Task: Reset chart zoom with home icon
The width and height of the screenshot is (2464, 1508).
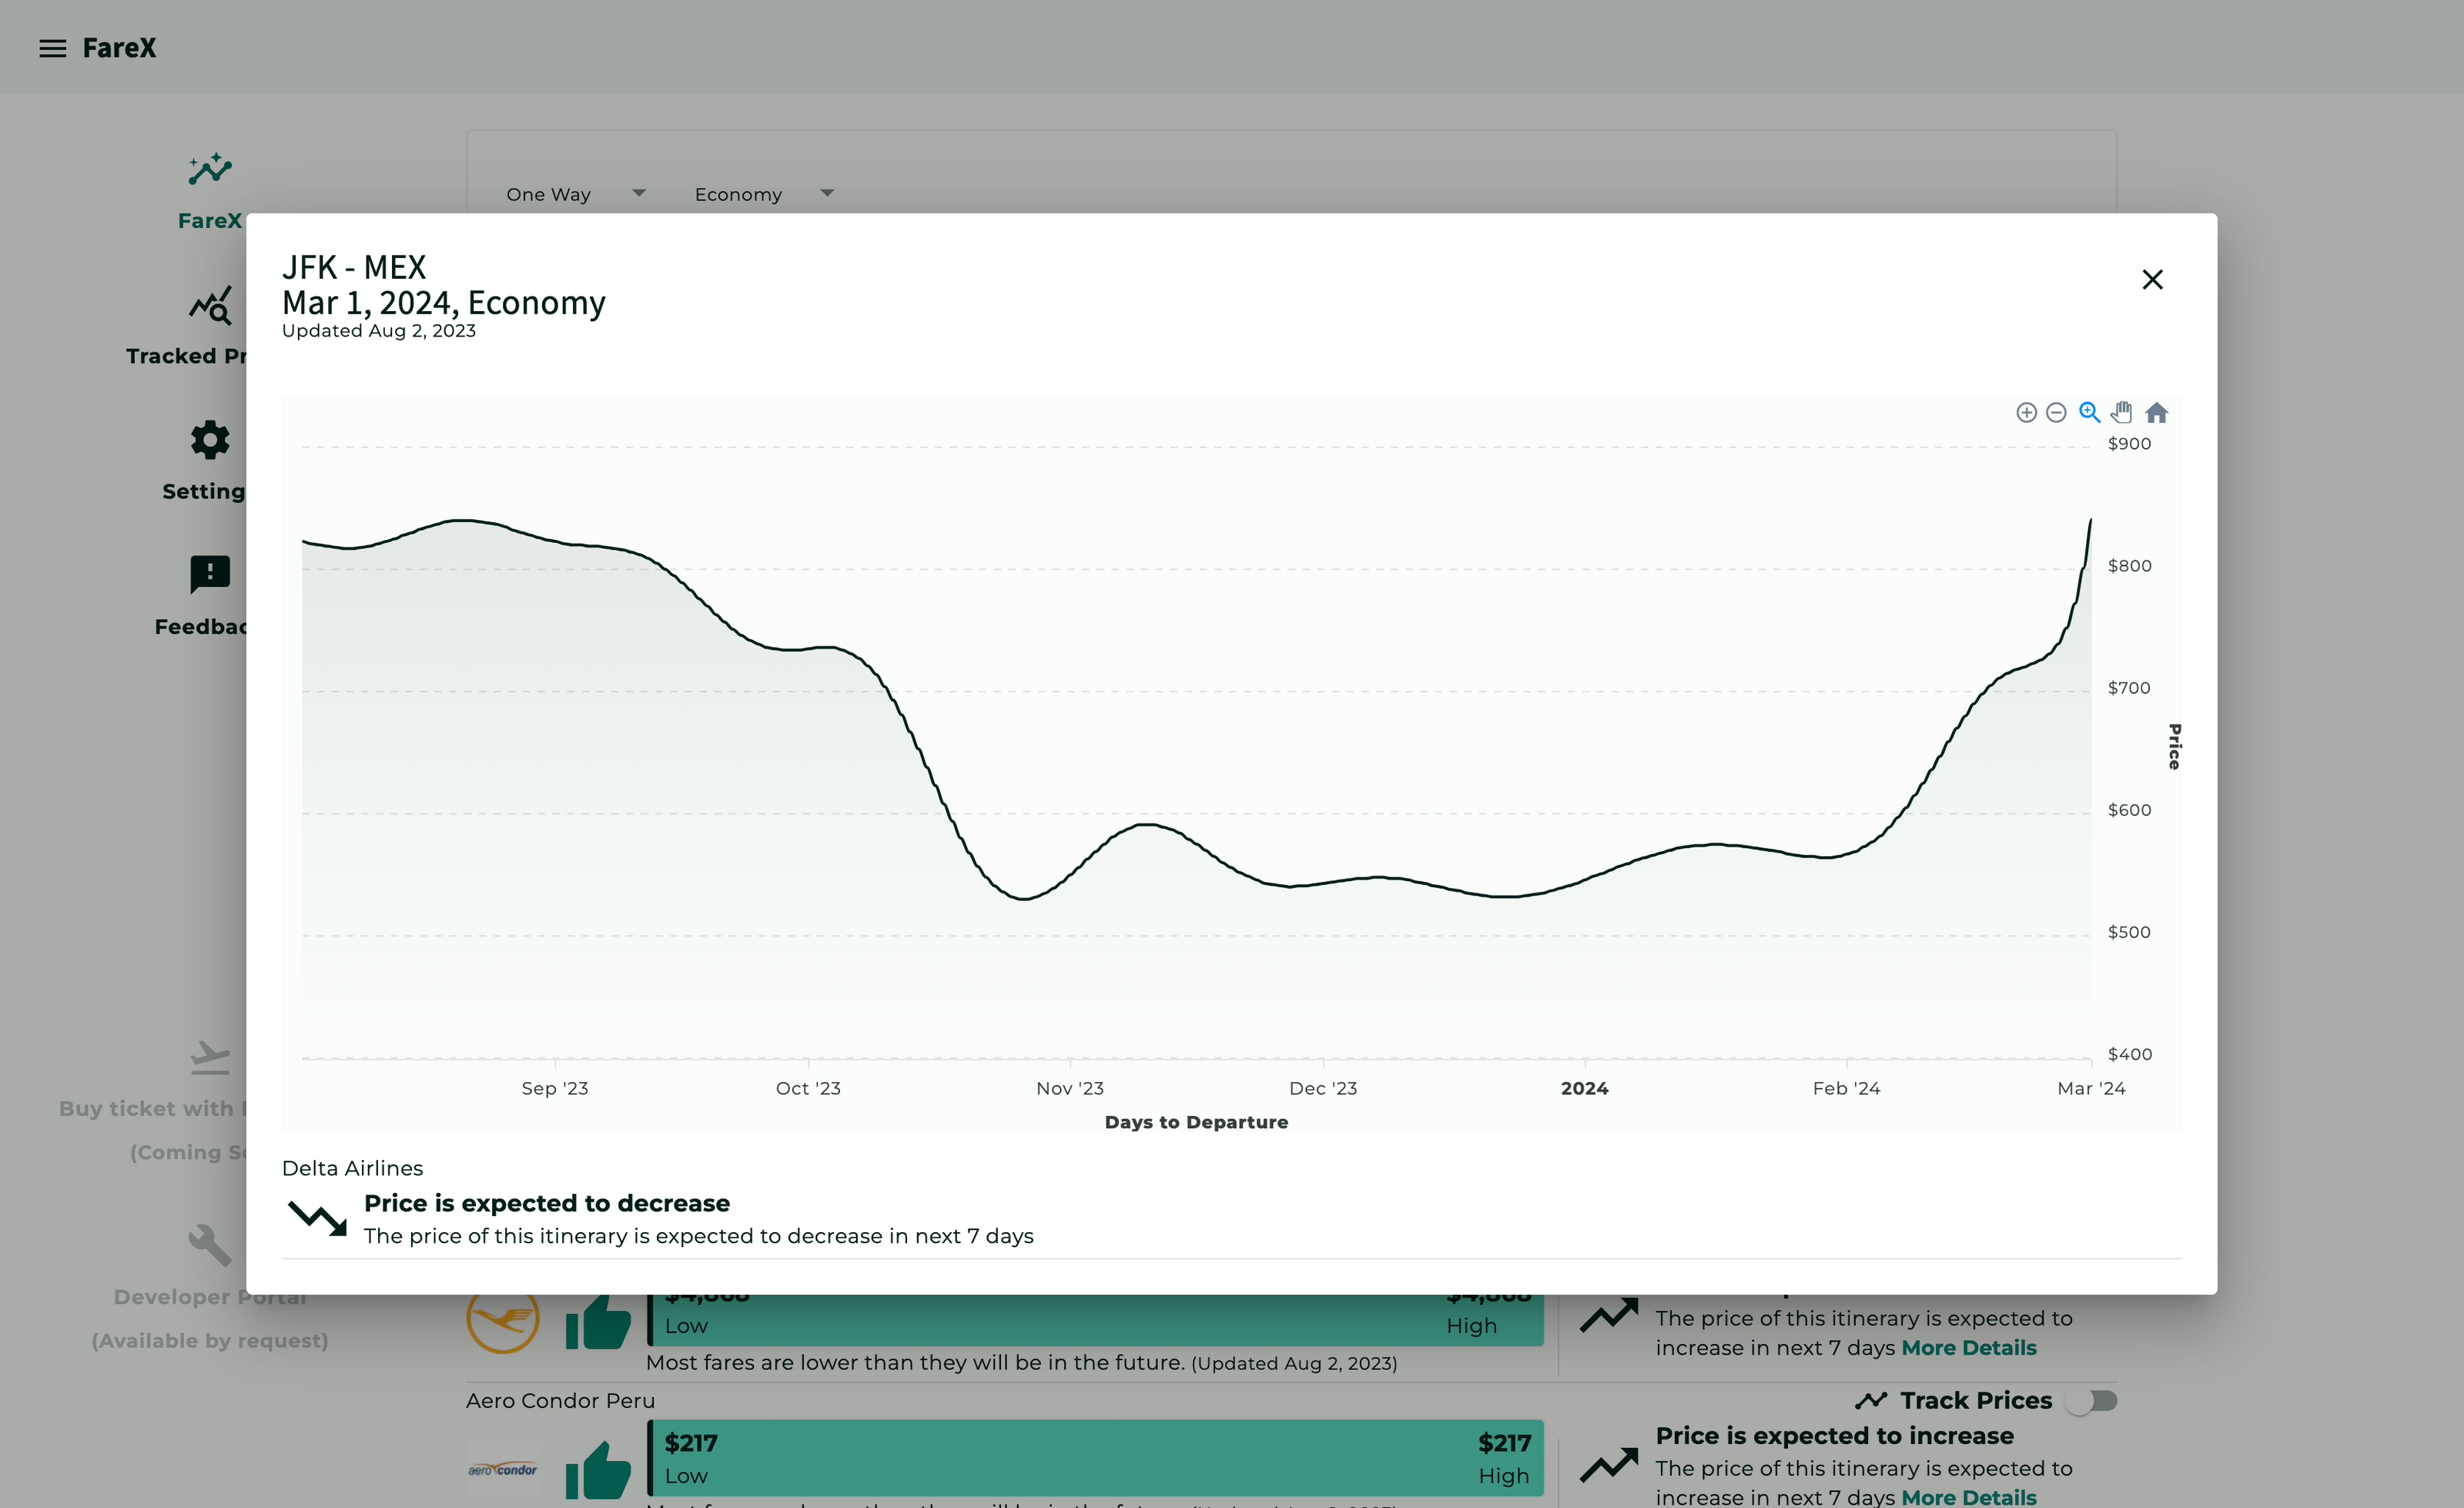Action: point(2157,413)
